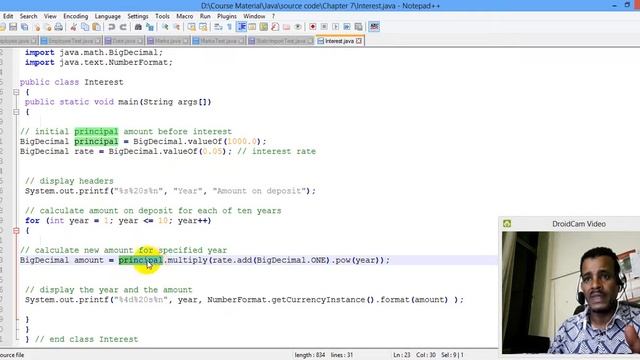Open Find with the binoculars icon

138,27
